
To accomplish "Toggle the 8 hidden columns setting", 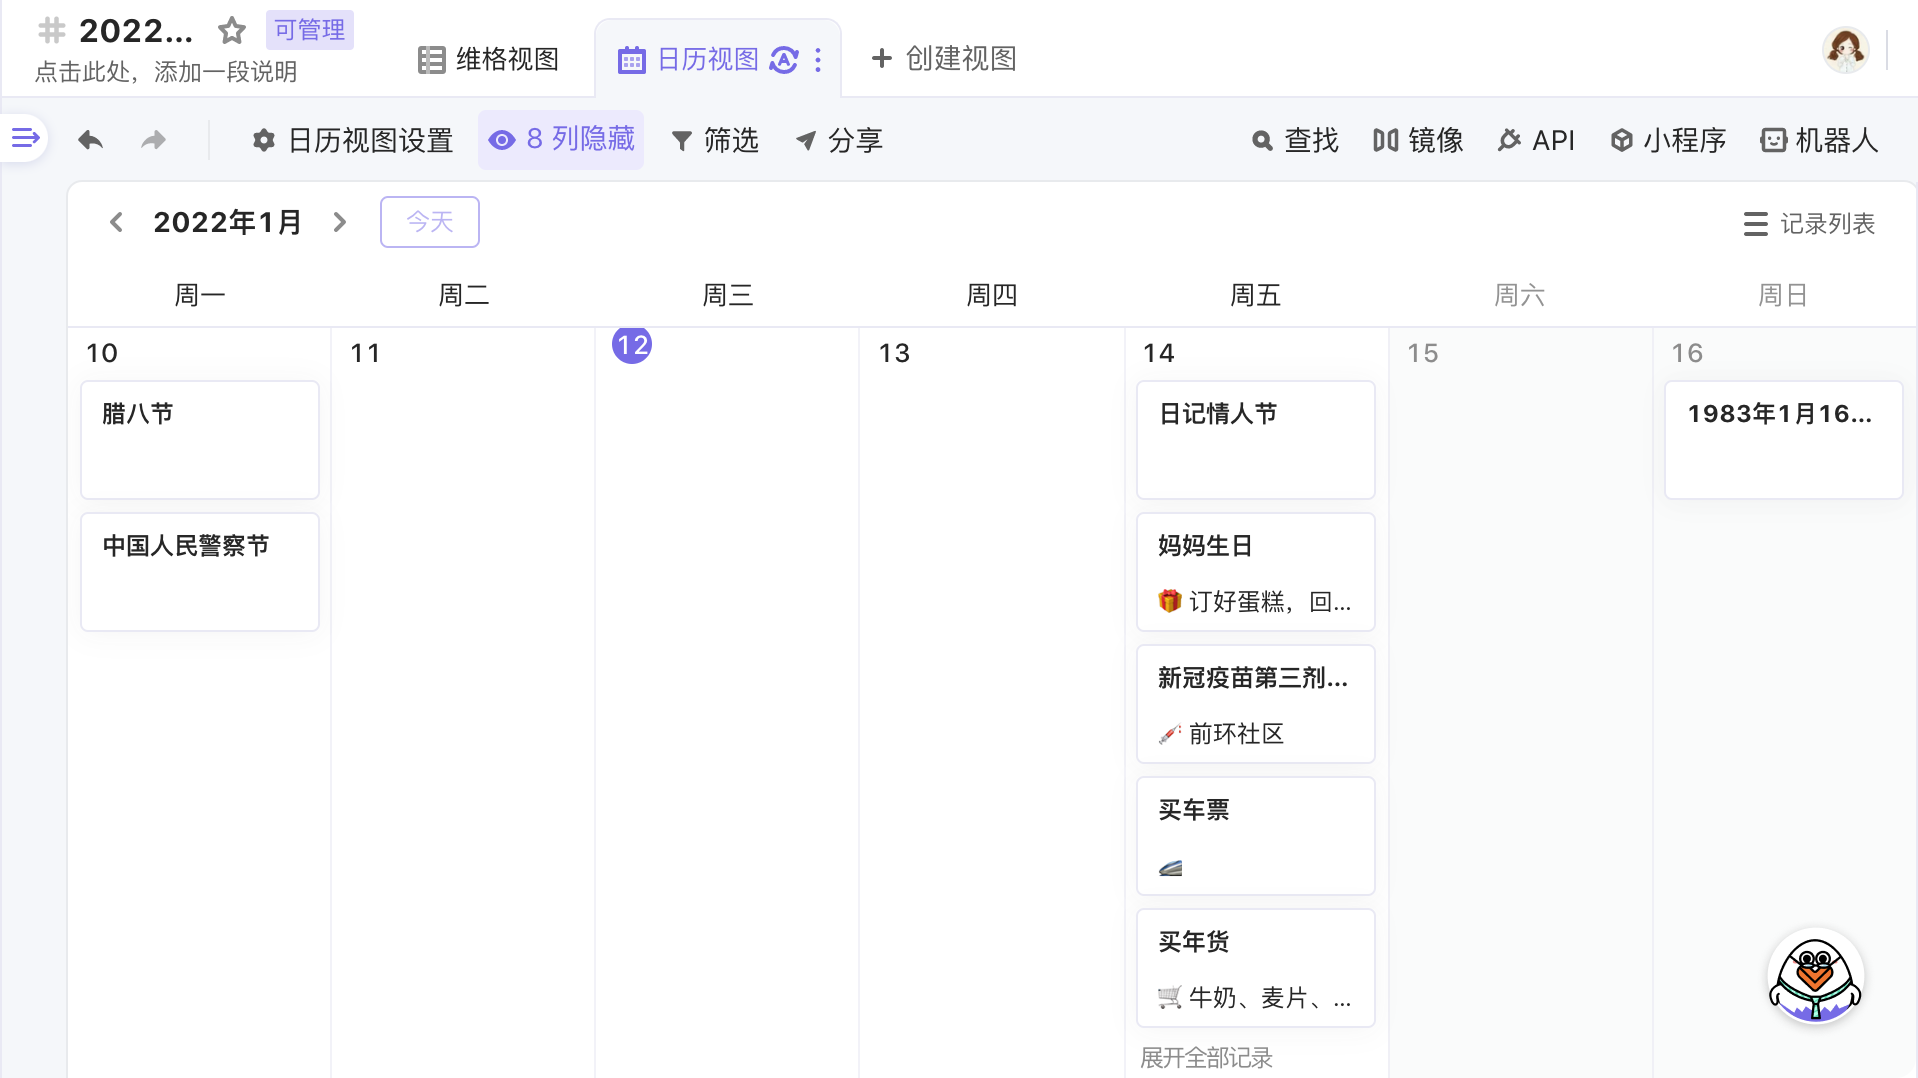I will coord(561,140).
